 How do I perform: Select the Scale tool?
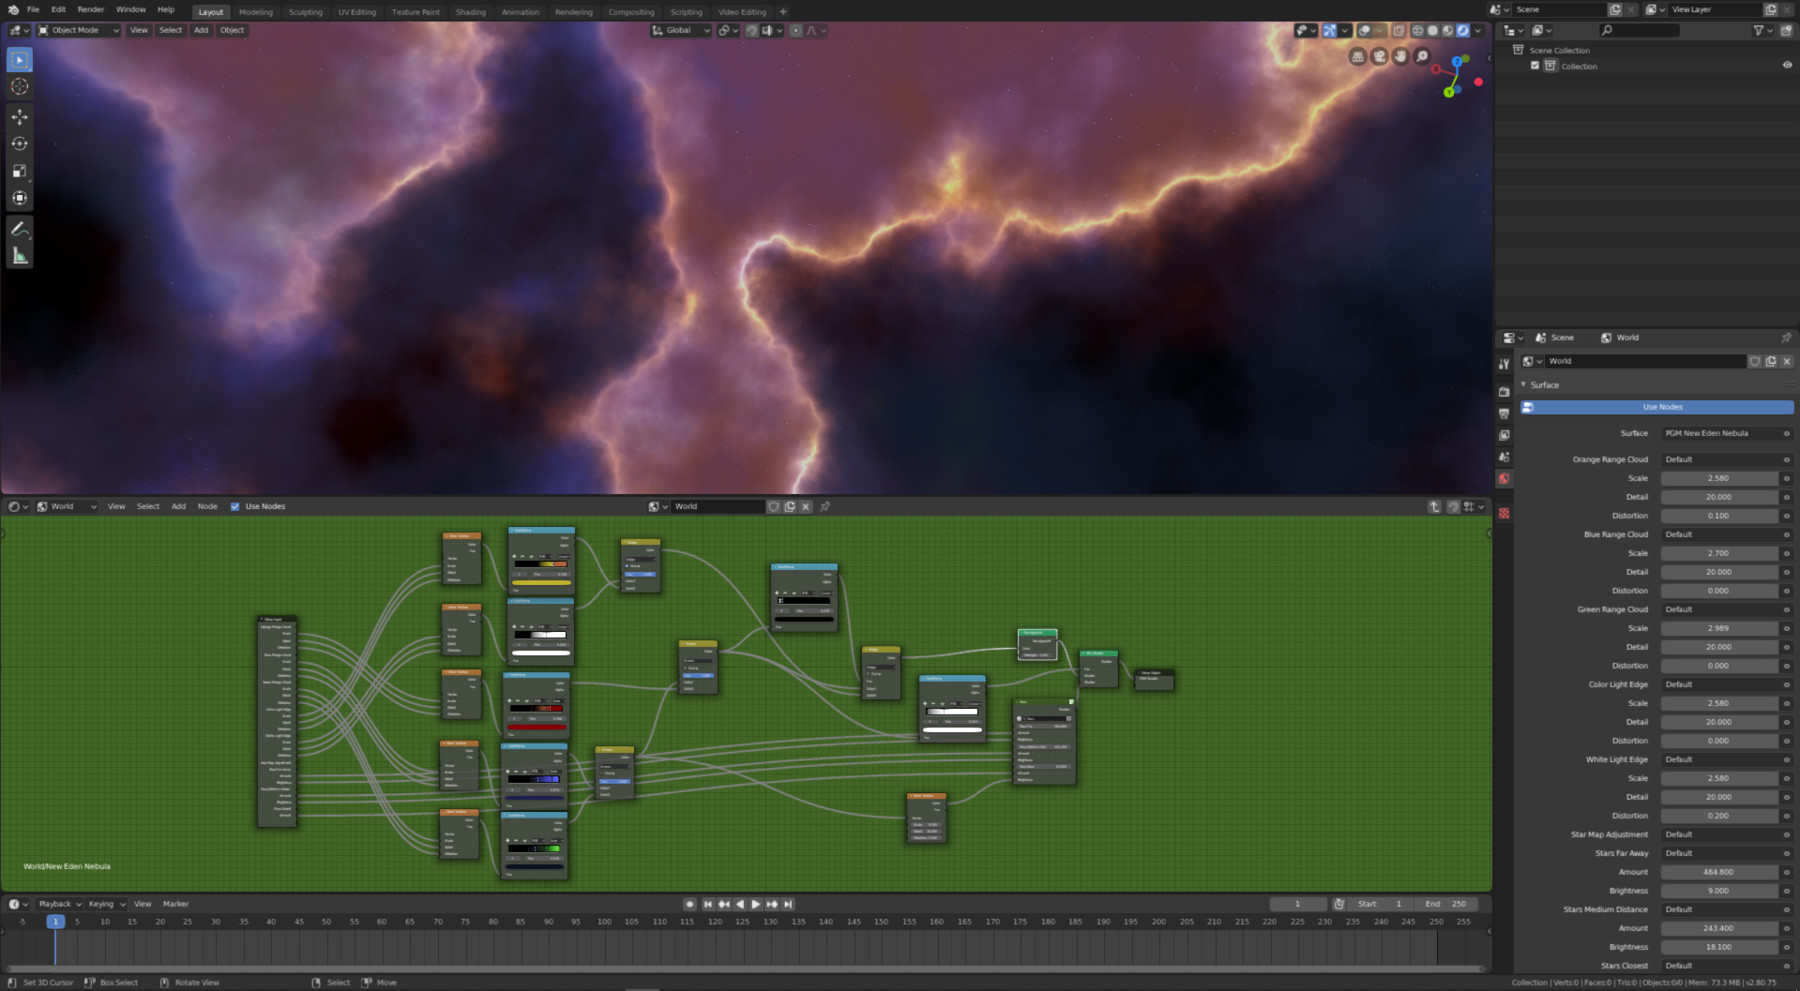(x=18, y=170)
